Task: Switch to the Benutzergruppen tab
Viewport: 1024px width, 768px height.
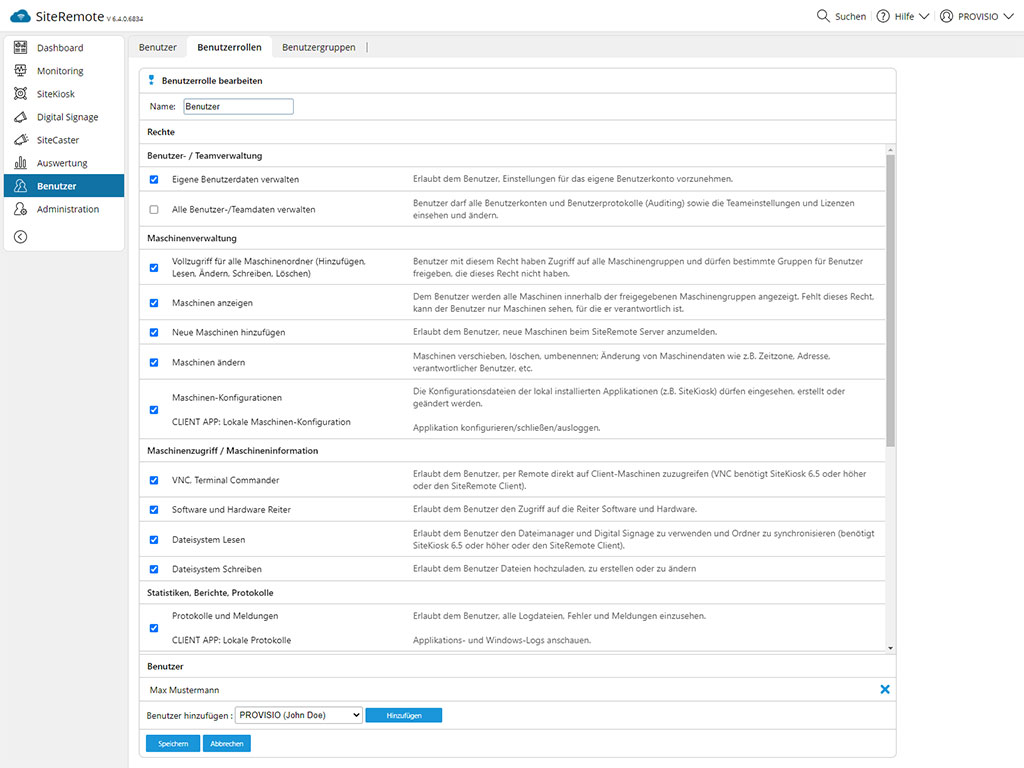Action: pyautogui.click(x=318, y=47)
